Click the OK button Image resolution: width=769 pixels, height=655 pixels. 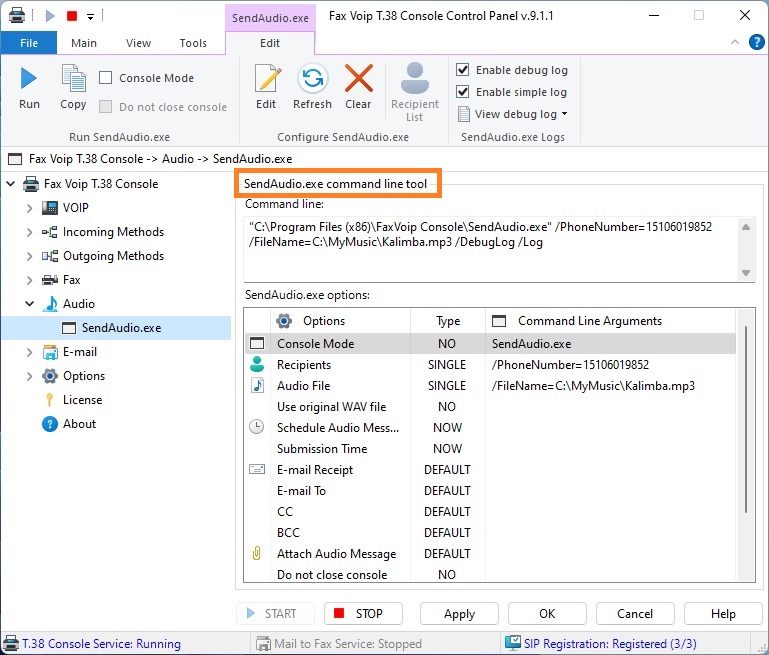click(547, 613)
